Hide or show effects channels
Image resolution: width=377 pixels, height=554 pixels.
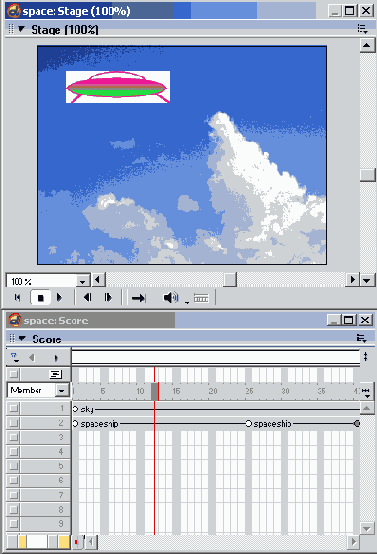point(366,357)
